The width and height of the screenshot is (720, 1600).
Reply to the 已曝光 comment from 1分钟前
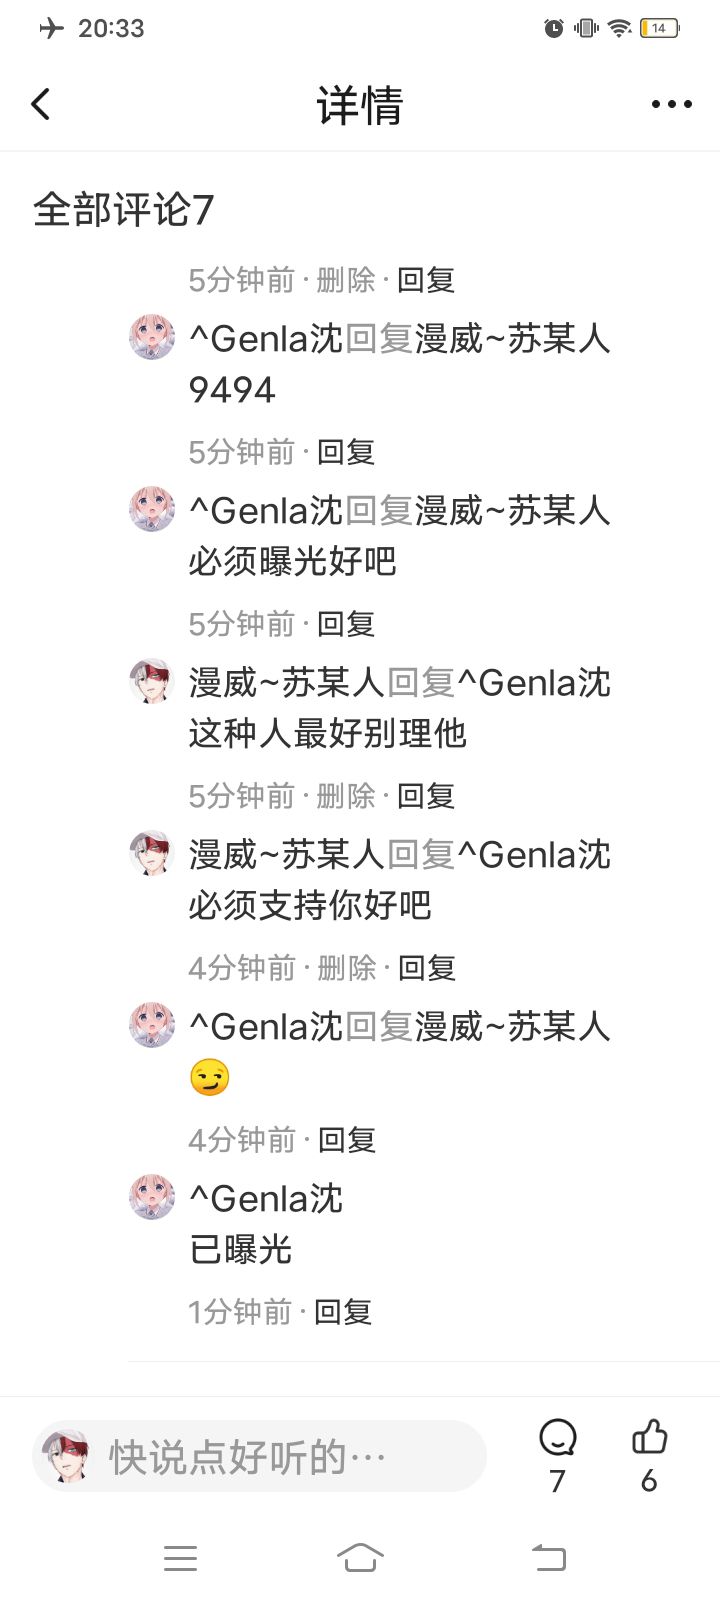coord(343,1312)
